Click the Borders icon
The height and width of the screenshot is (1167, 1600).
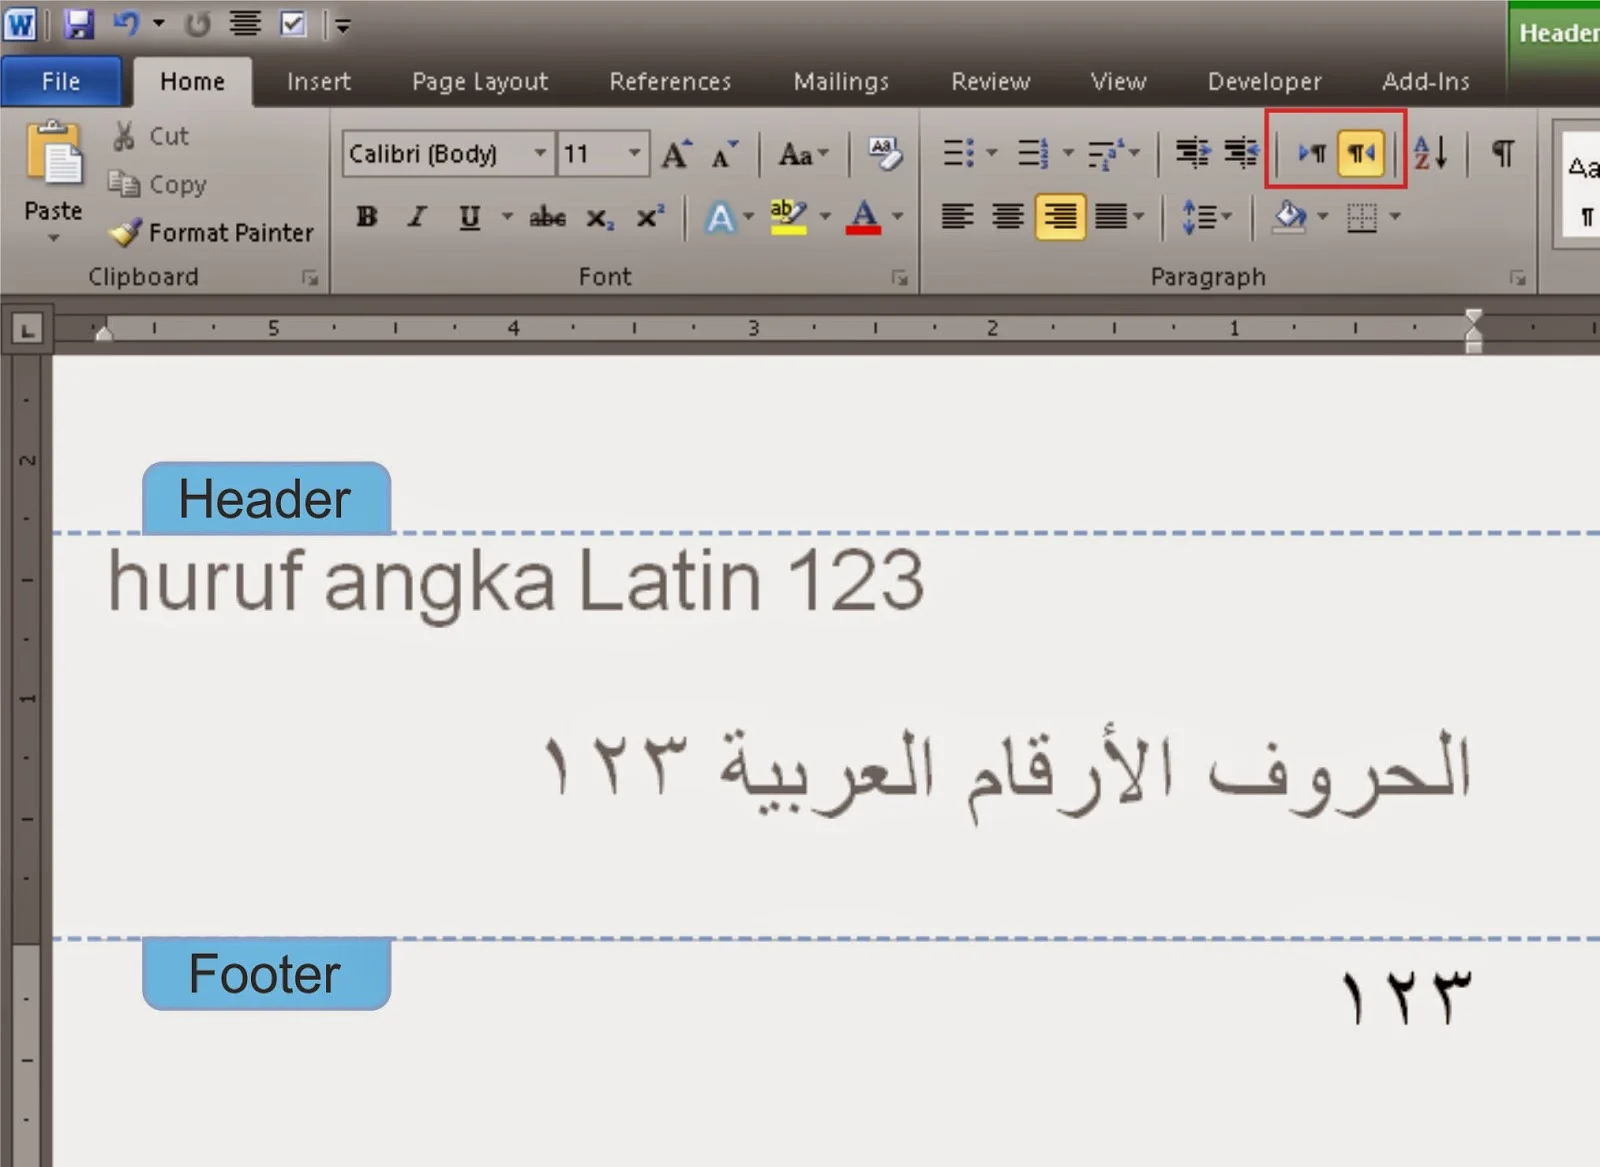pyautogui.click(x=1362, y=216)
